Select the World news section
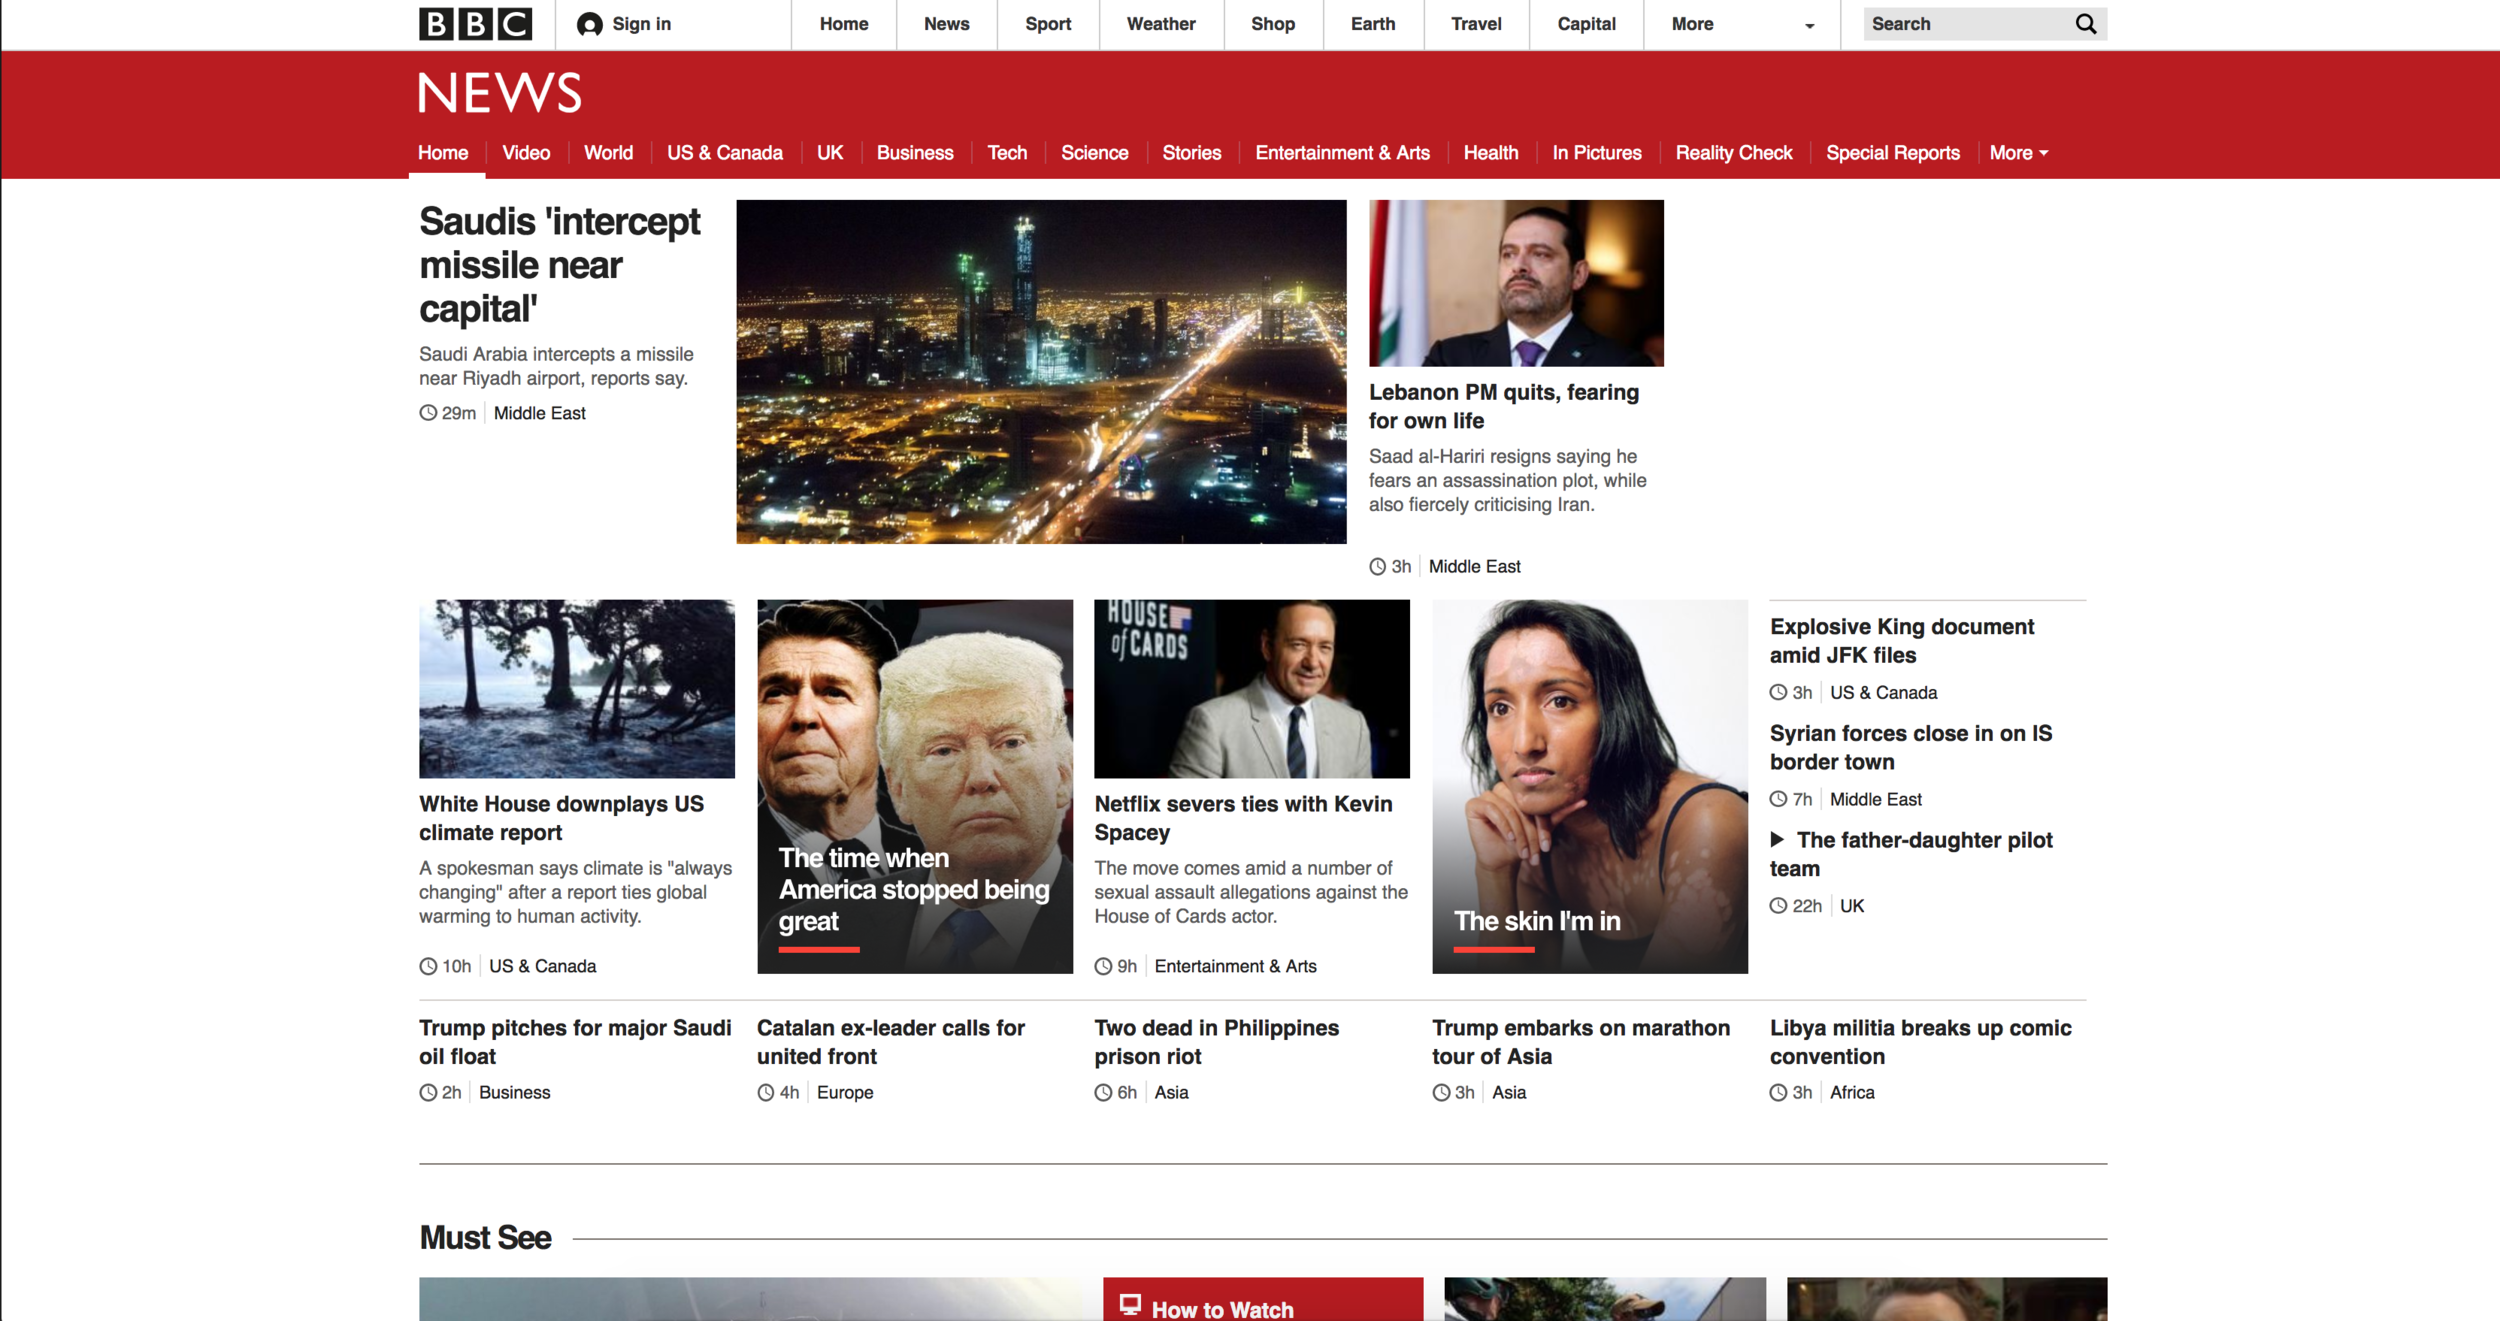2500x1321 pixels. coord(608,153)
